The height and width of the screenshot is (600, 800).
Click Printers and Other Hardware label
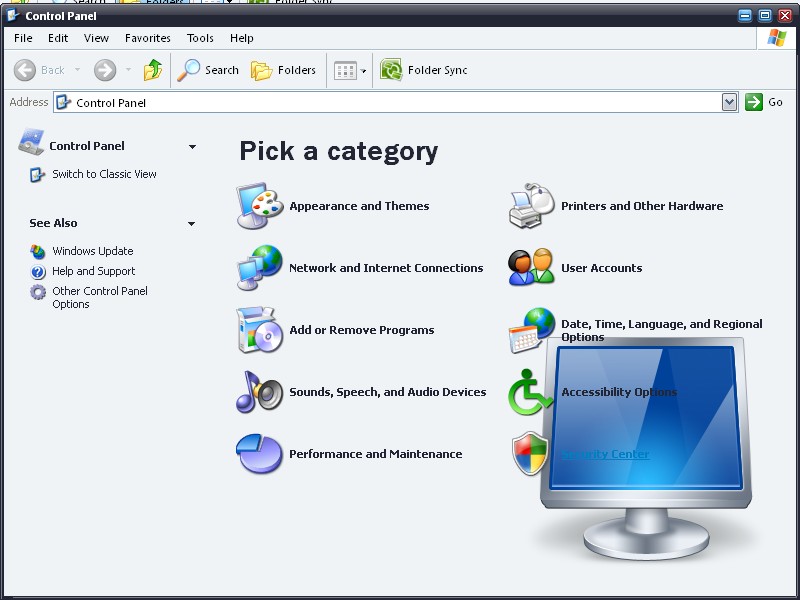coord(642,206)
